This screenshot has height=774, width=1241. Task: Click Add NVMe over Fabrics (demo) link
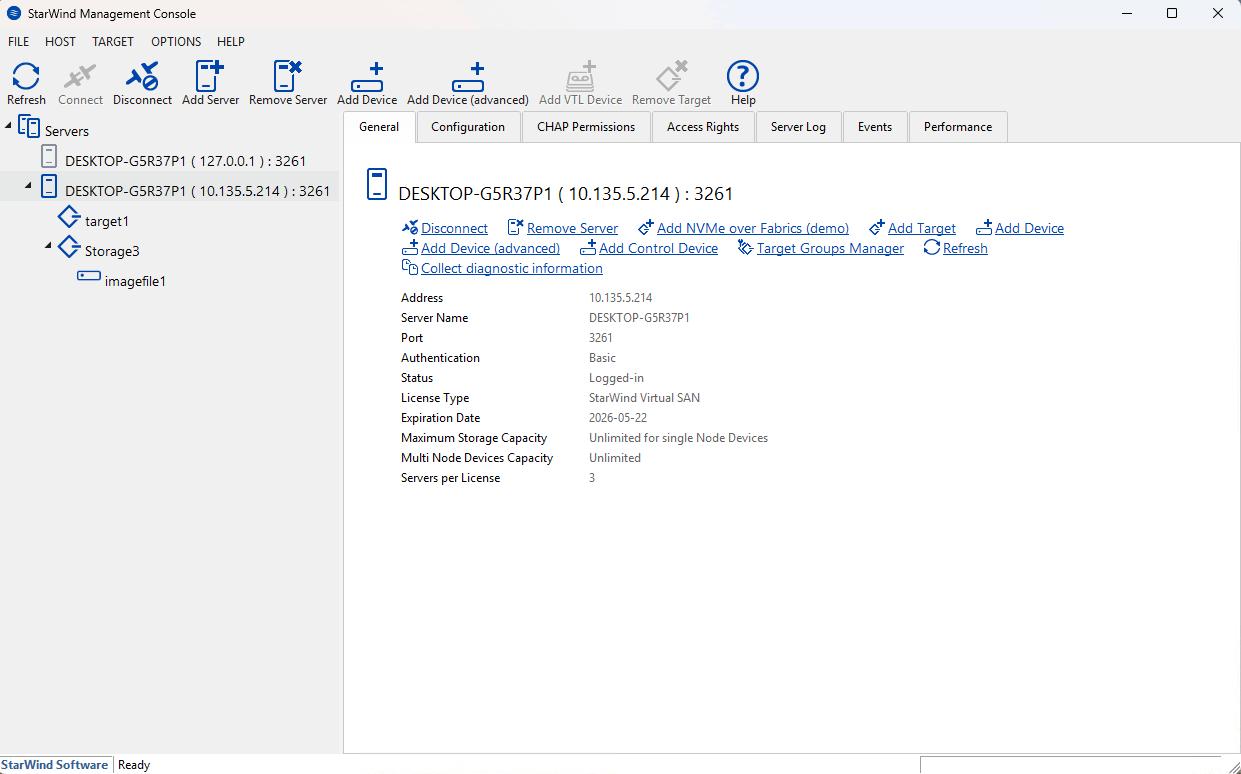coord(753,228)
